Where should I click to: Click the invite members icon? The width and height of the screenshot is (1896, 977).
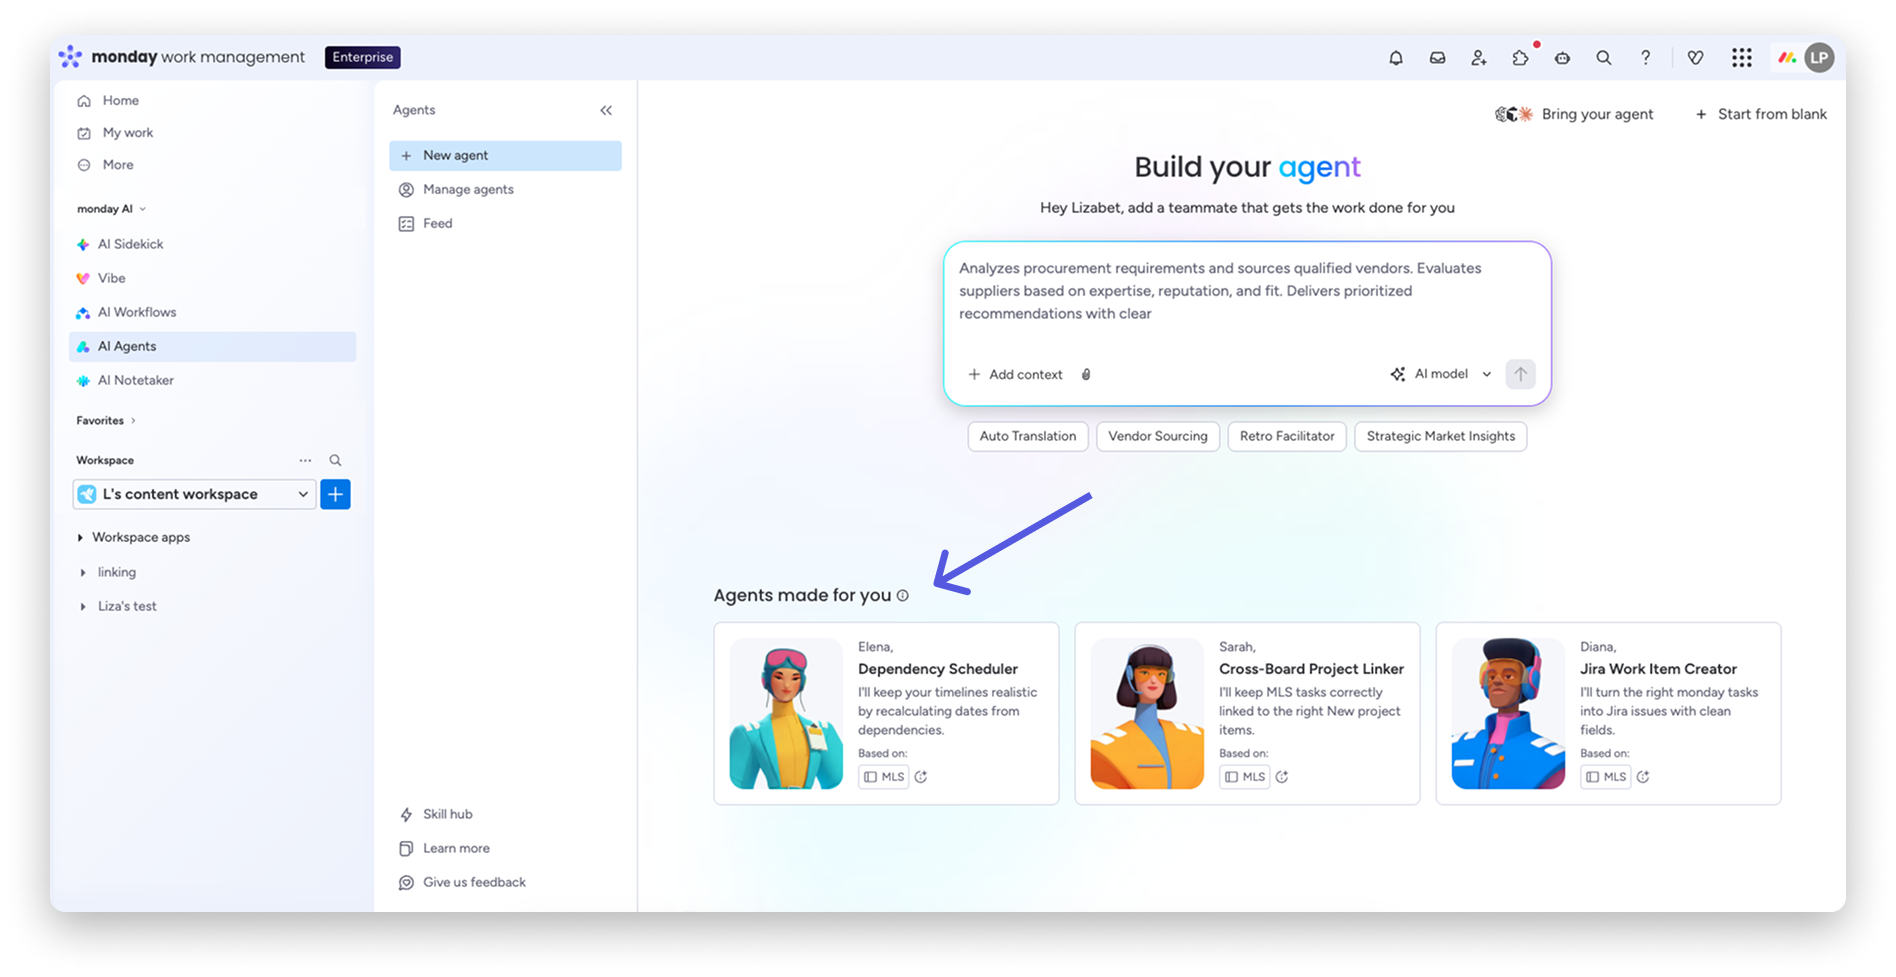(1479, 58)
